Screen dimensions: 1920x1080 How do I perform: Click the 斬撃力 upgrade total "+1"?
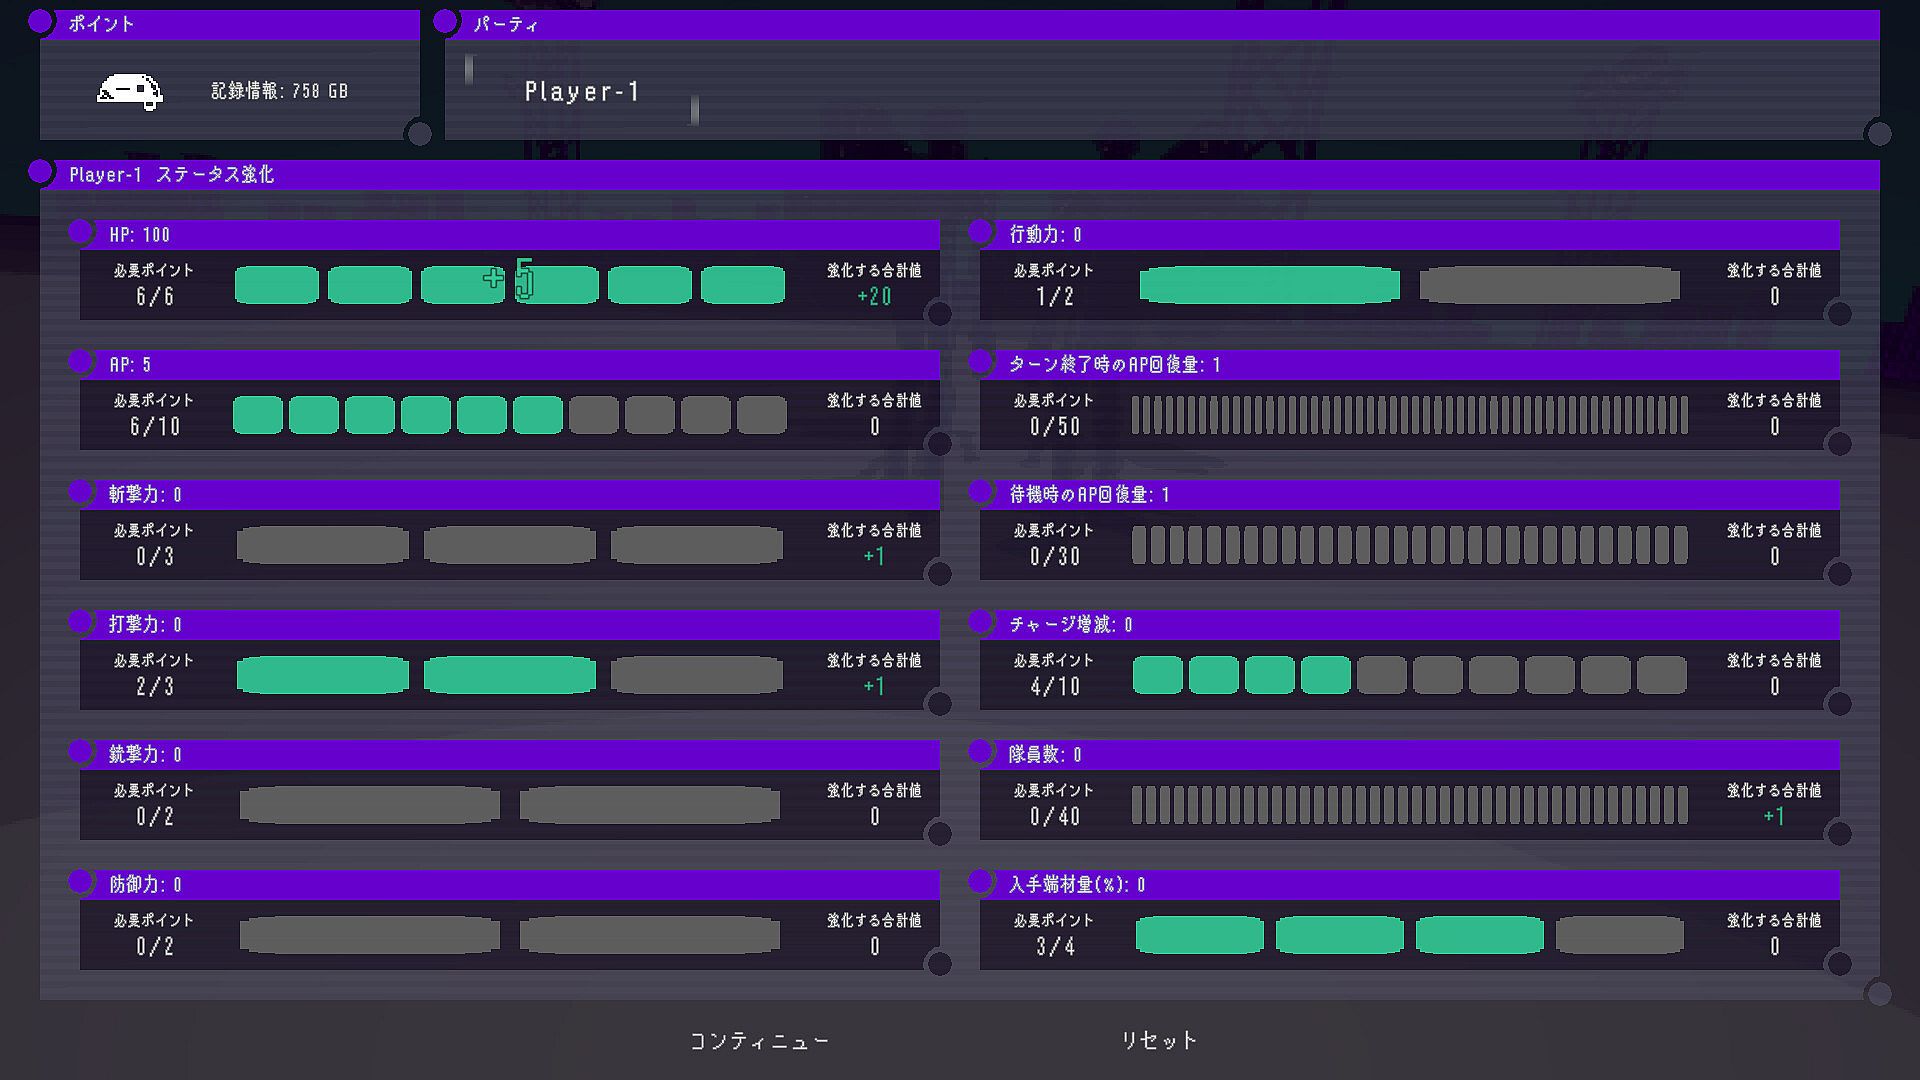coord(874,557)
